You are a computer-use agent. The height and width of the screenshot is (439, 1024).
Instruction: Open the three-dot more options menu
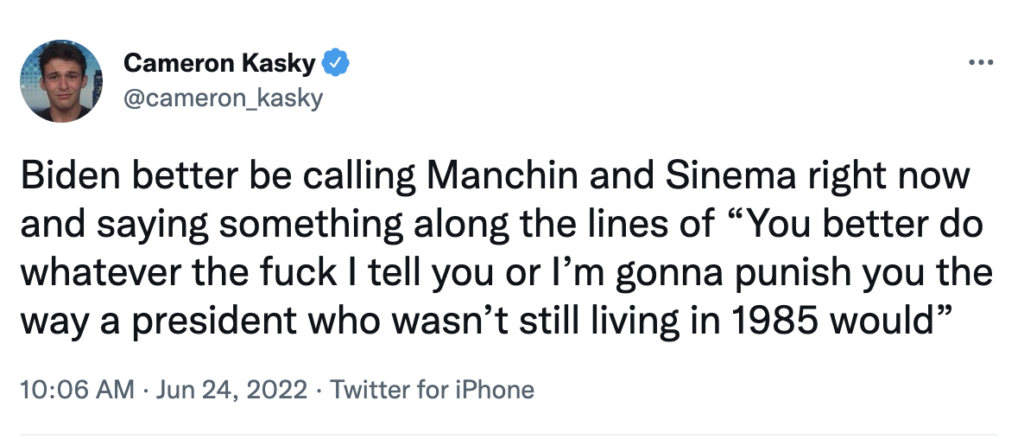[x=982, y=63]
